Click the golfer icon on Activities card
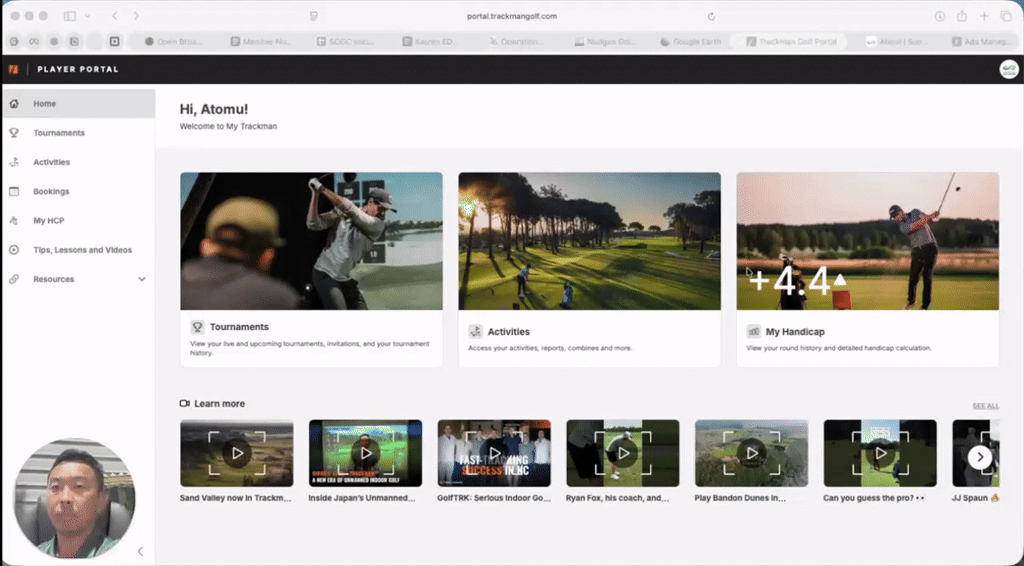The image size is (1024, 566). pyautogui.click(x=475, y=332)
